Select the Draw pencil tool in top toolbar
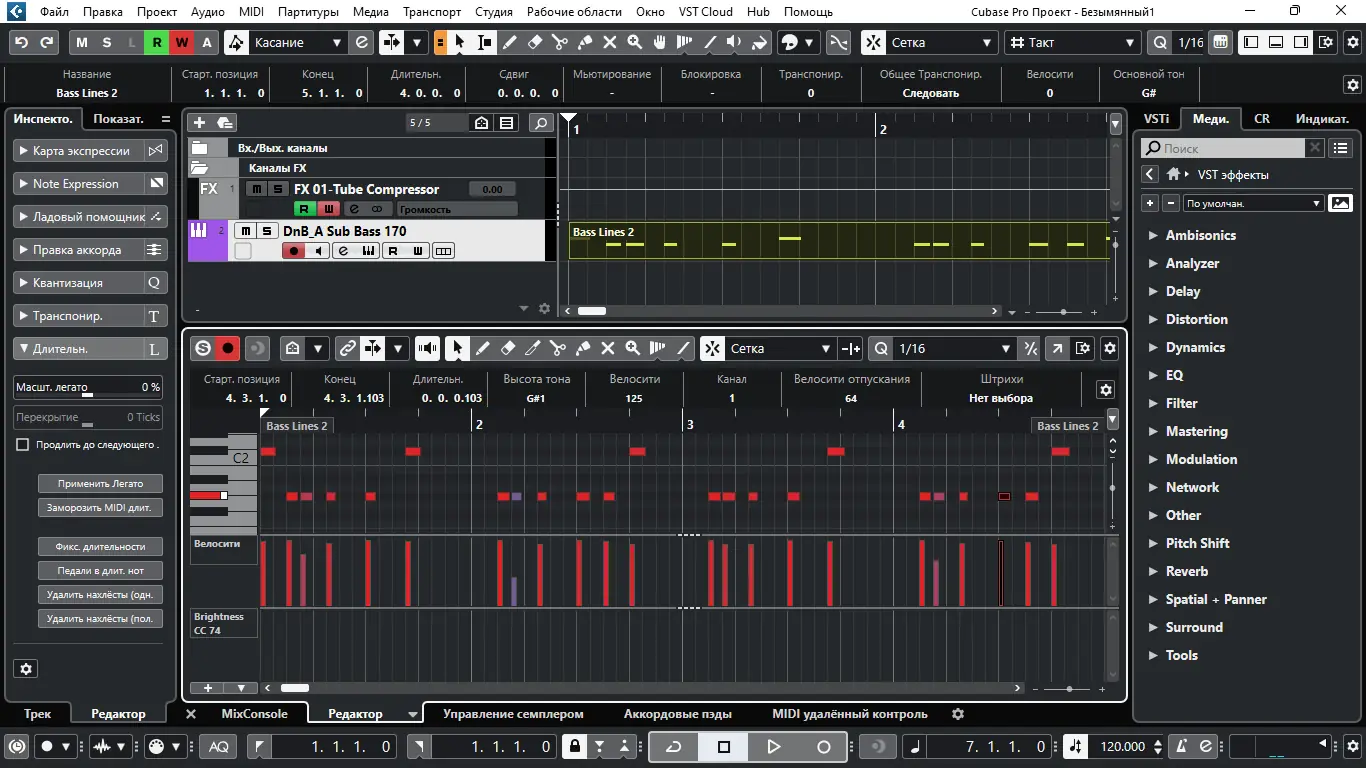The image size is (1366, 768). [509, 43]
